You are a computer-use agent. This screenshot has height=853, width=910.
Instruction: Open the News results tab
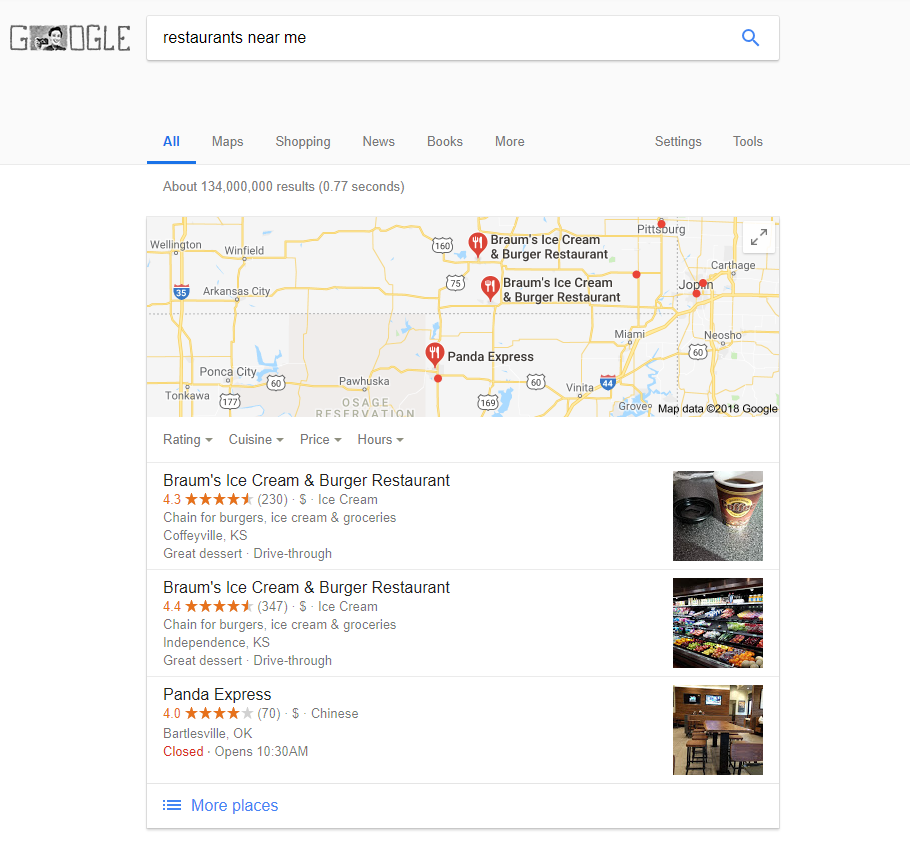click(378, 142)
